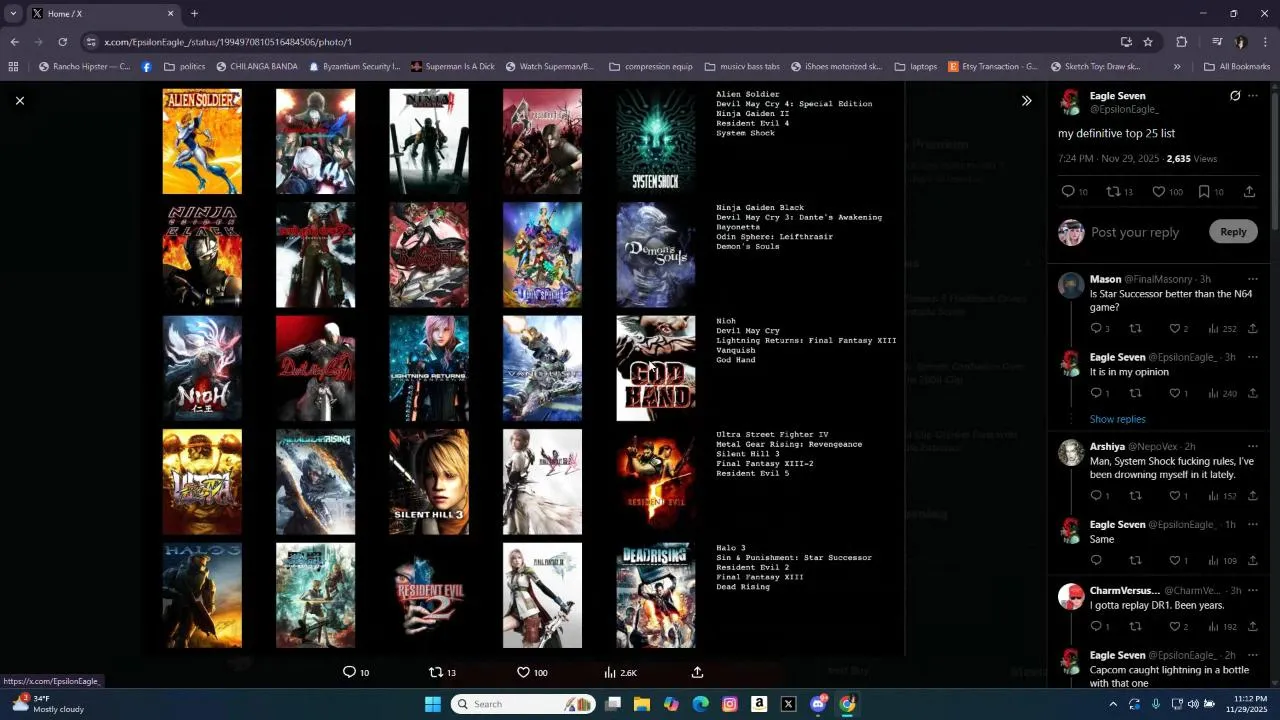The height and width of the screenshot is (720, 1280).
Task: Close the photo viewer with the X icon
Action: point(19,101)
